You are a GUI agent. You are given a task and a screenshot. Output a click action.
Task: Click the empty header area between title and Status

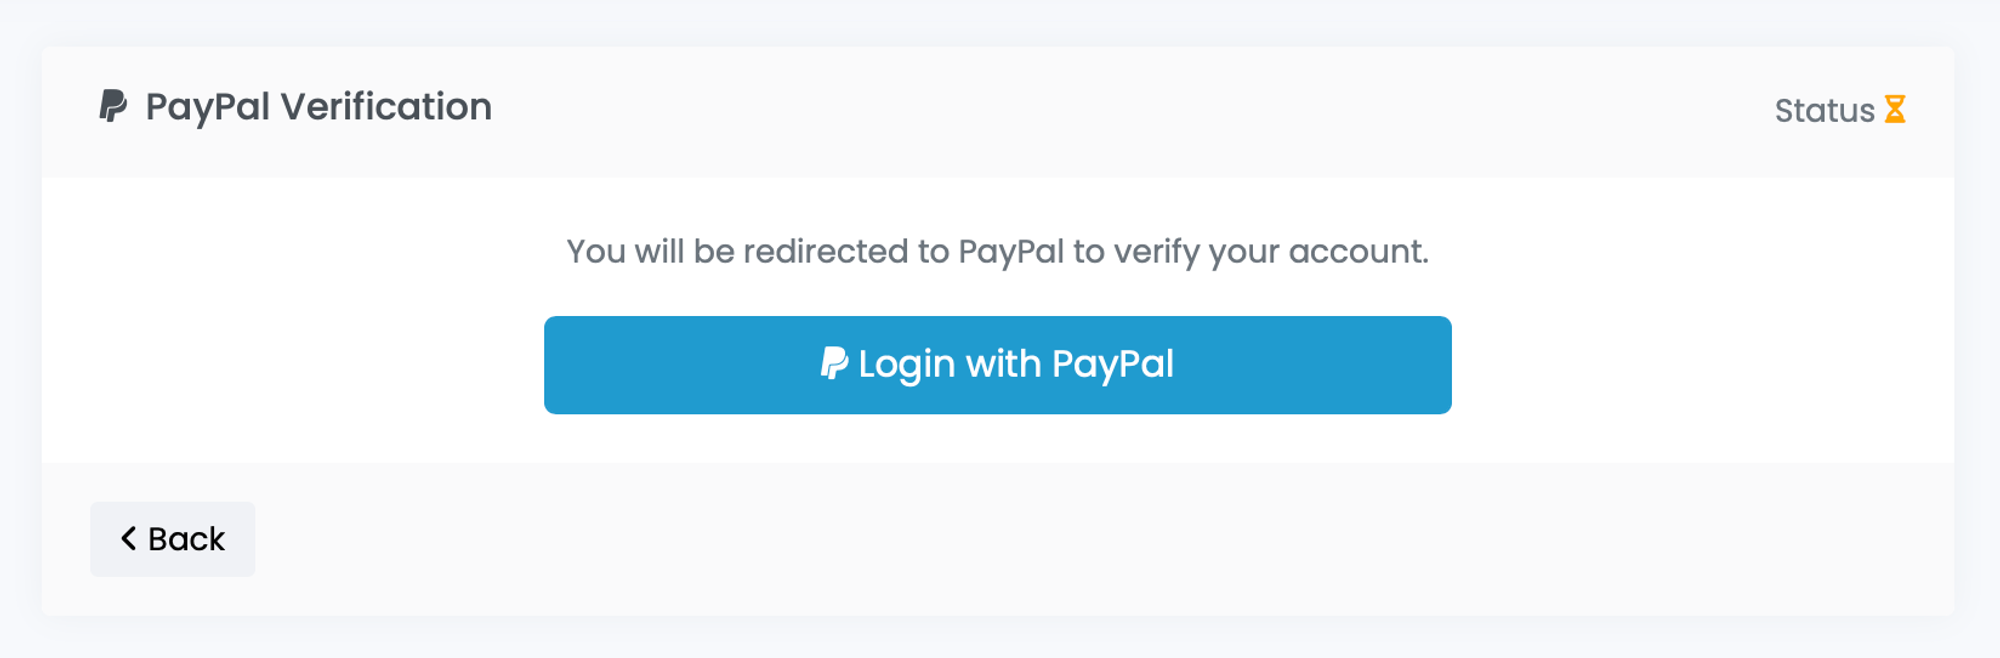point(1130,110)
